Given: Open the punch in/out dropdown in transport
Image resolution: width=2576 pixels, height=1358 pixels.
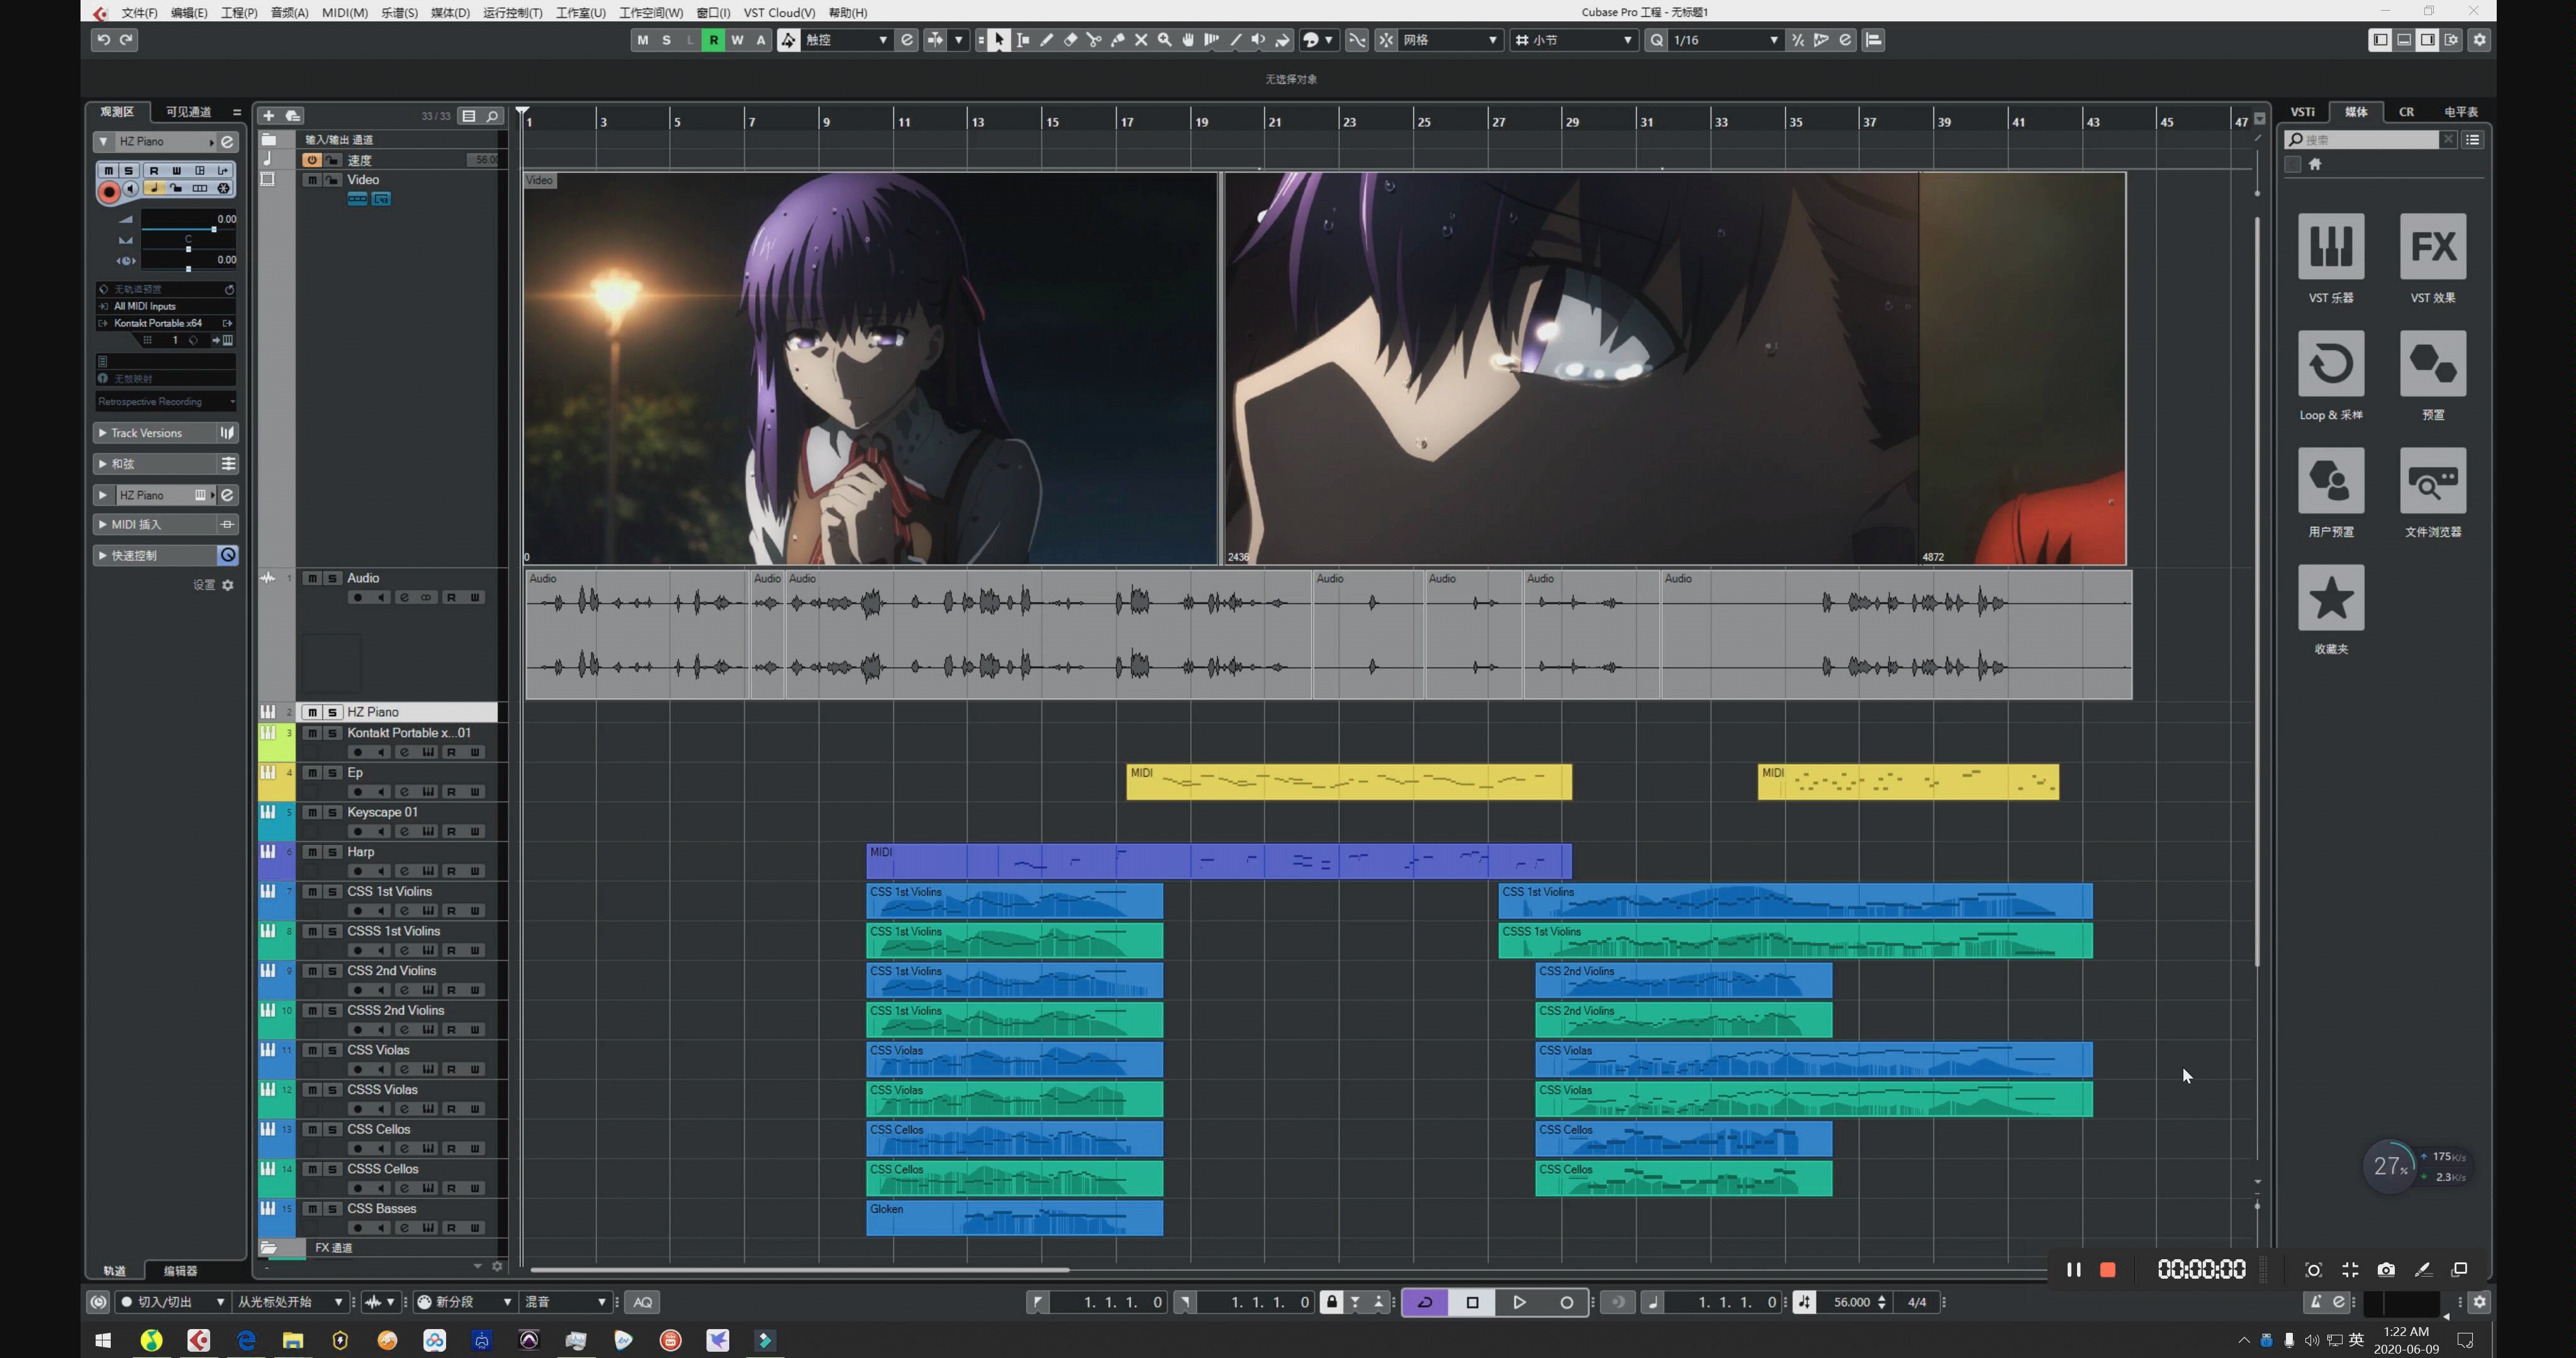Looking at the screenshot, I should 173,1302.
